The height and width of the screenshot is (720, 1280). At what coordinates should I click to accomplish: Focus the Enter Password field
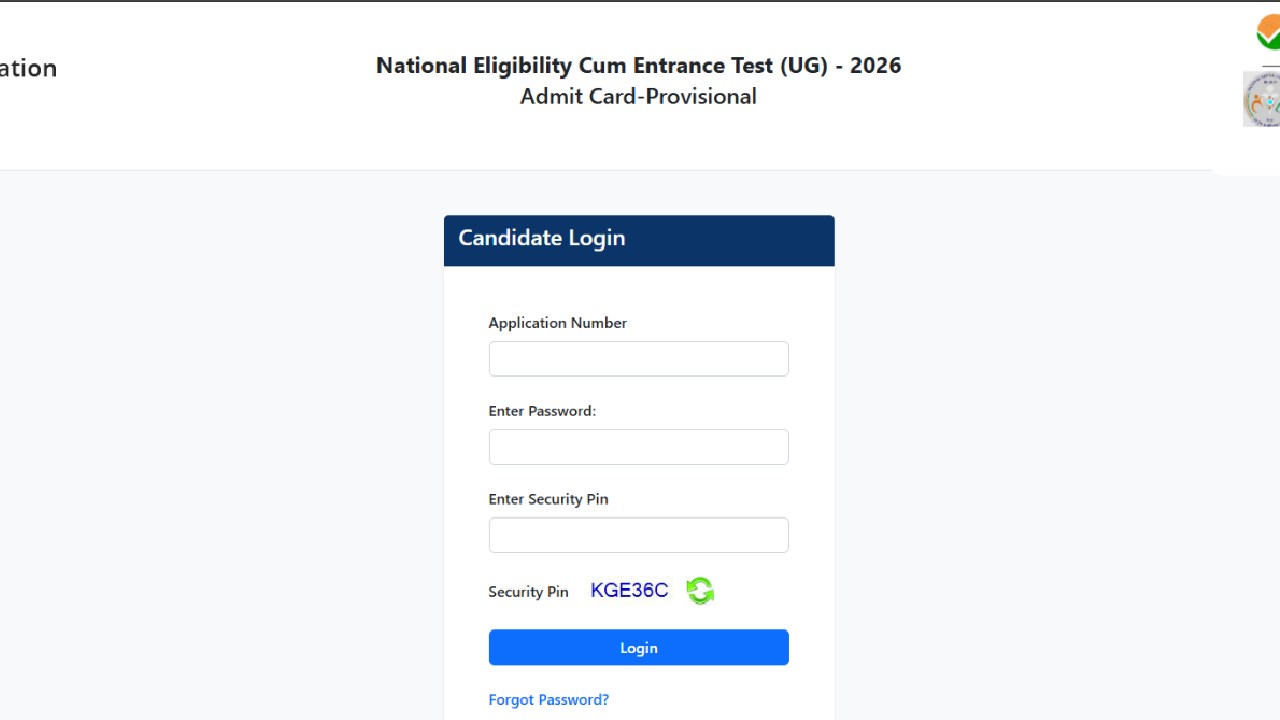[638, 446]
